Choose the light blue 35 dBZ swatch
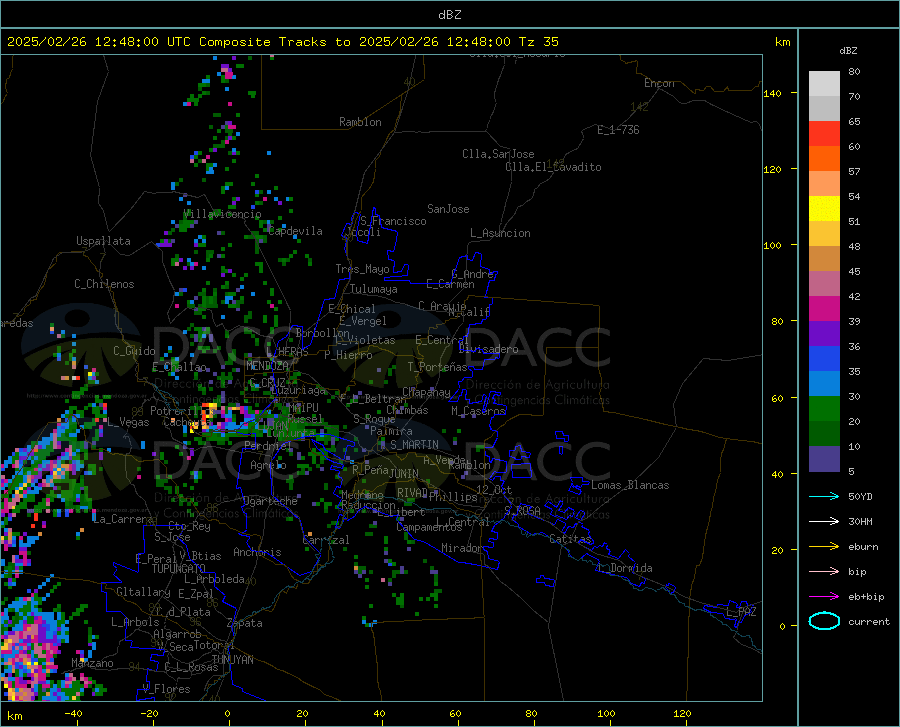Viewport: 900px width, 727px height. pyautogui.click(x=824, y=383)
